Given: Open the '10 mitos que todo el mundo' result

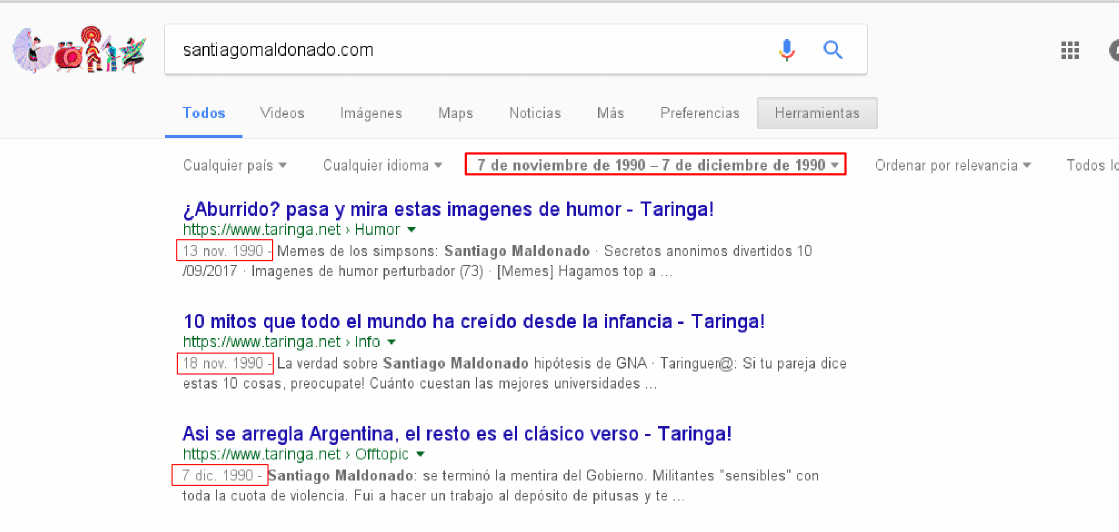Looking at the screenshot, I should pyautogui.click(x=474, y=322).
